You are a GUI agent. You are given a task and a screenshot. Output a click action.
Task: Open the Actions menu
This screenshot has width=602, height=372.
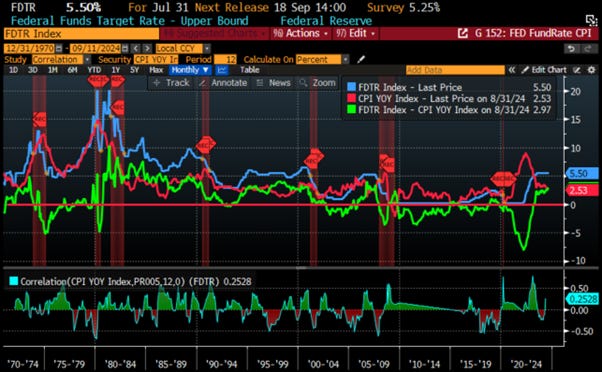coord(301,34)
